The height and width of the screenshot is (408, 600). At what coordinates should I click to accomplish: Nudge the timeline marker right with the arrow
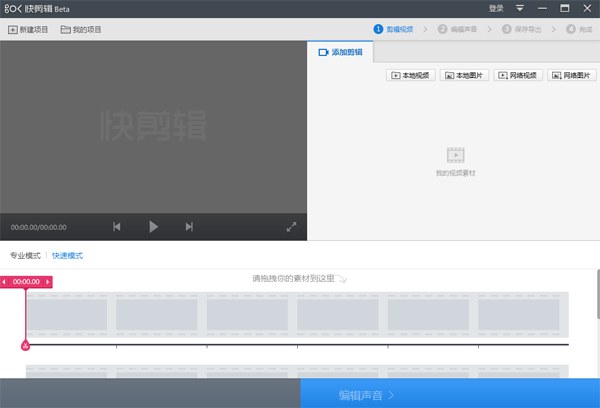48,282
